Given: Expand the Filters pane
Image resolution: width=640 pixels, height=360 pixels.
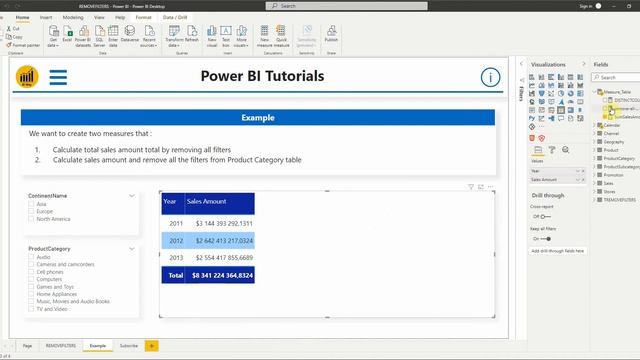Looking at the screenshot, I should pyautogui.click(x=522, y=64).
